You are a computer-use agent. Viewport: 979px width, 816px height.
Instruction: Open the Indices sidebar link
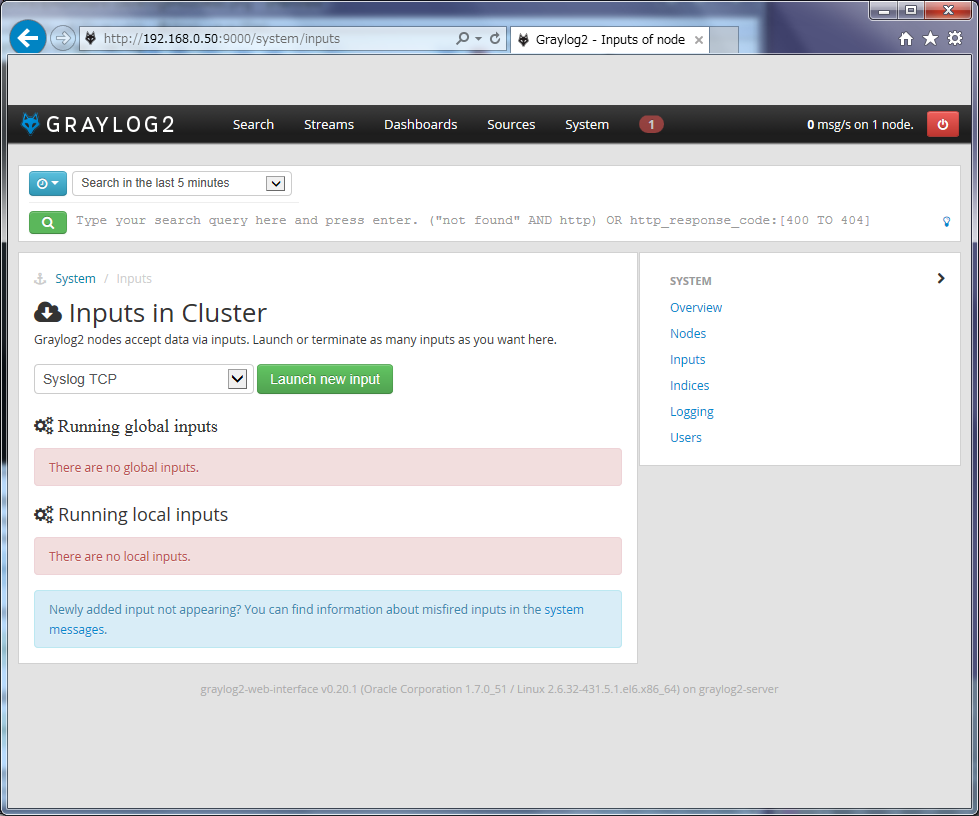[690, 386]
